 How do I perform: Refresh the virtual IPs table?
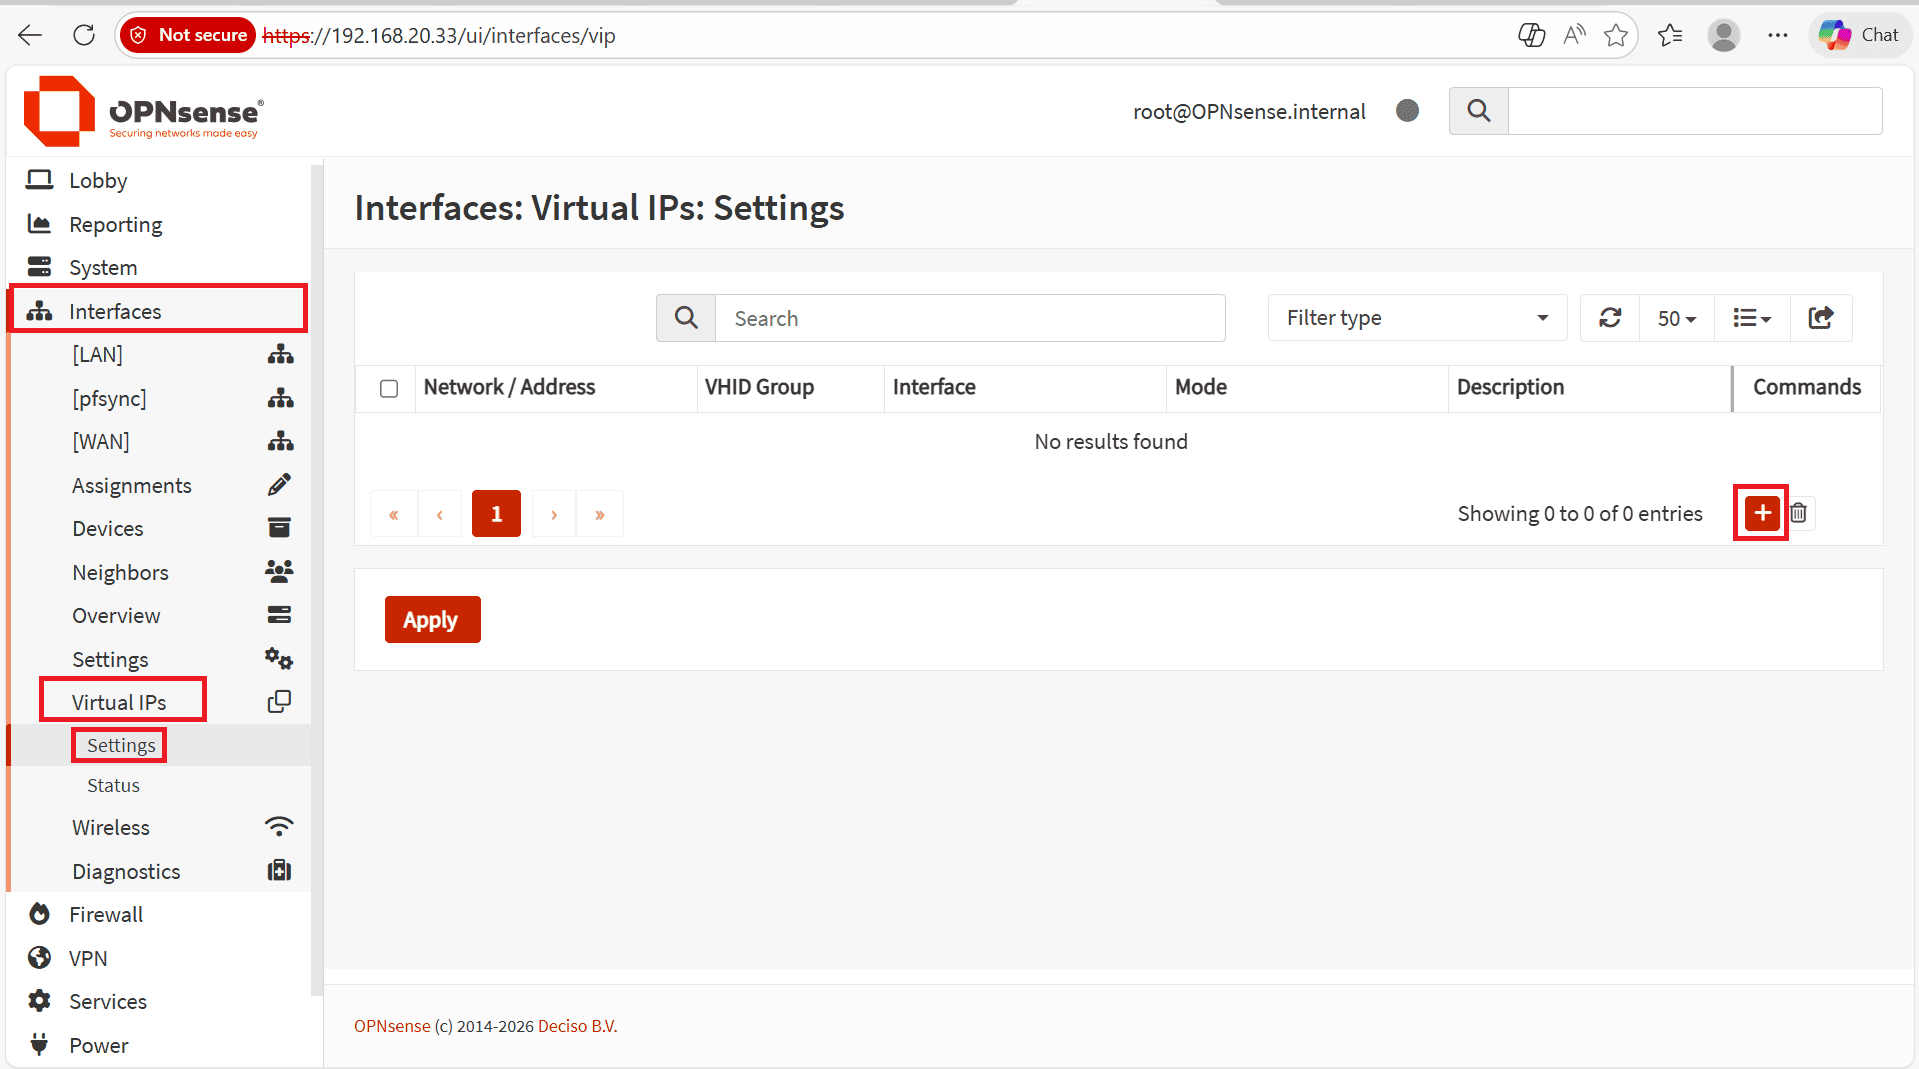[x=1610, y=318]
